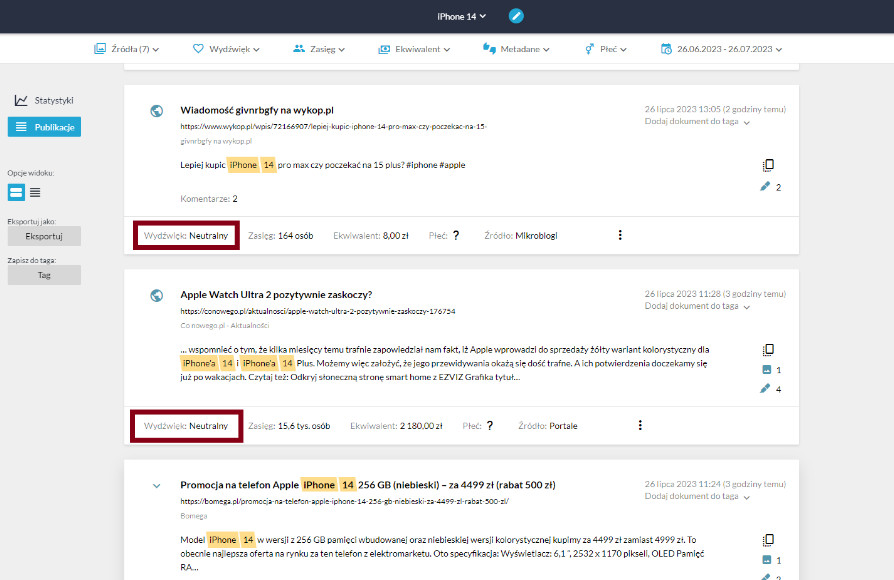The width and height of the screenshot is (894, 580).
Task: Collapse the Promocja na telefon Apple post chevron
Action: click(x=157, y=486)
